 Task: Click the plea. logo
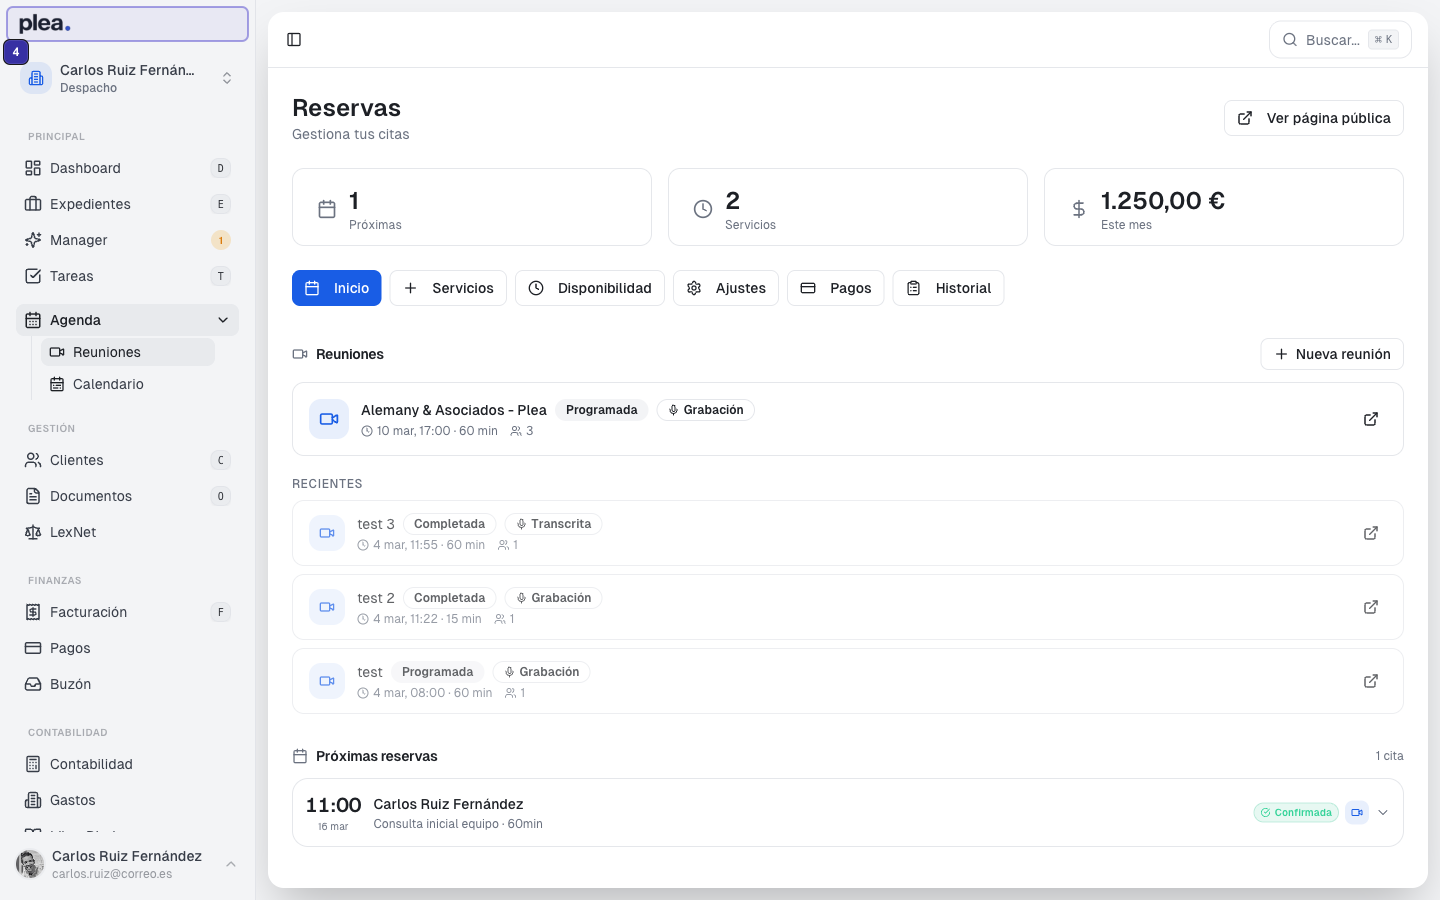click(x=45, y=24)
